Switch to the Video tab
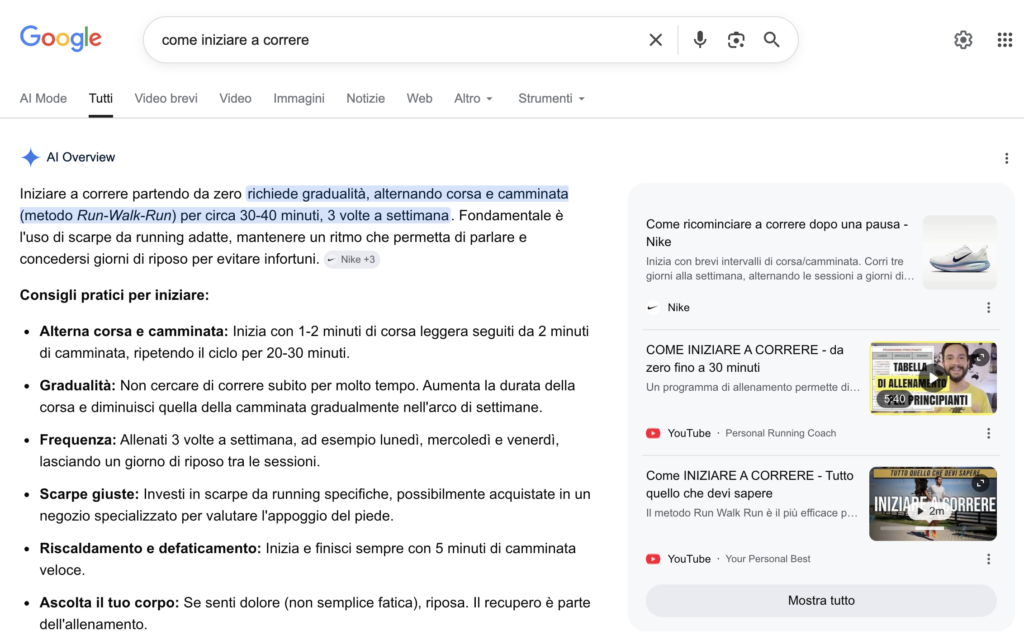 pos(235,99)
